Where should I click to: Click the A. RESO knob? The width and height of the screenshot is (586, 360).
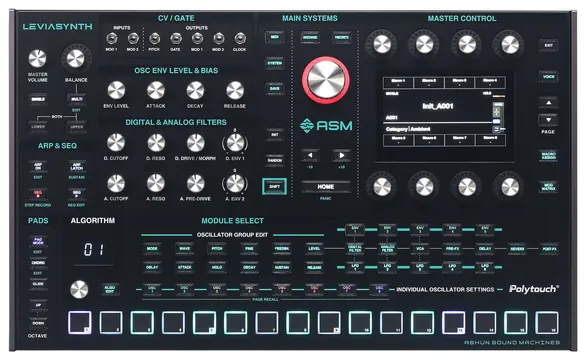pos(155,183)
